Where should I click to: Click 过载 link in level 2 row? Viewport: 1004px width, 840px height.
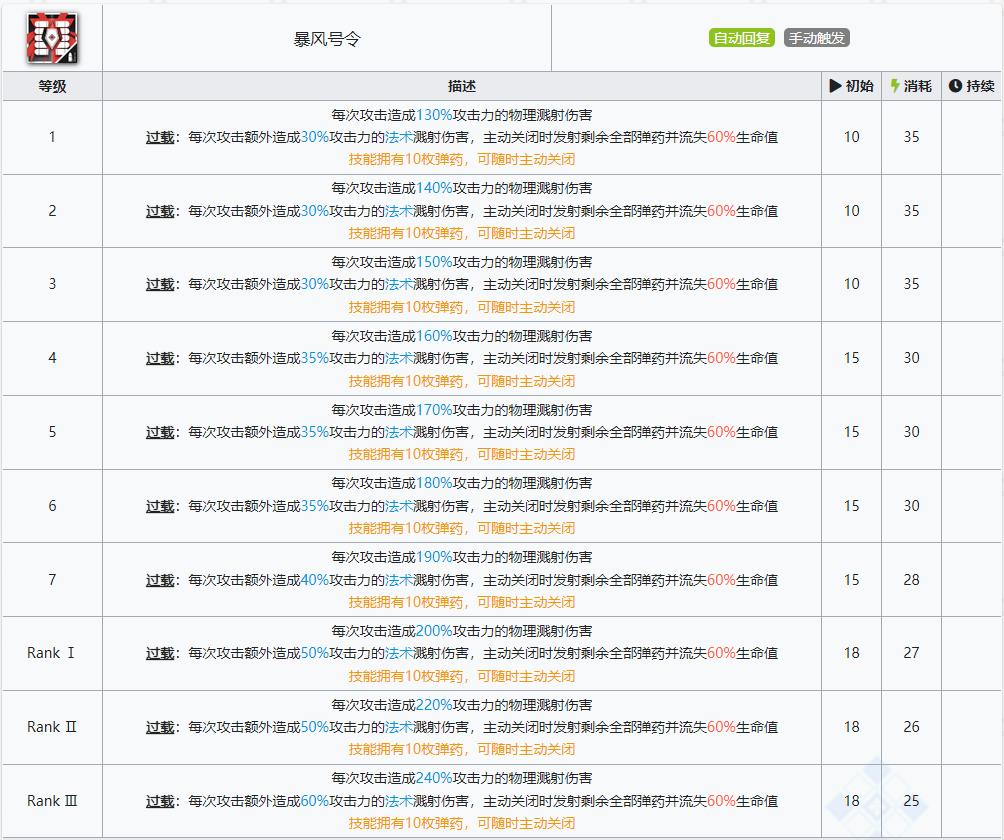point(159,211)
